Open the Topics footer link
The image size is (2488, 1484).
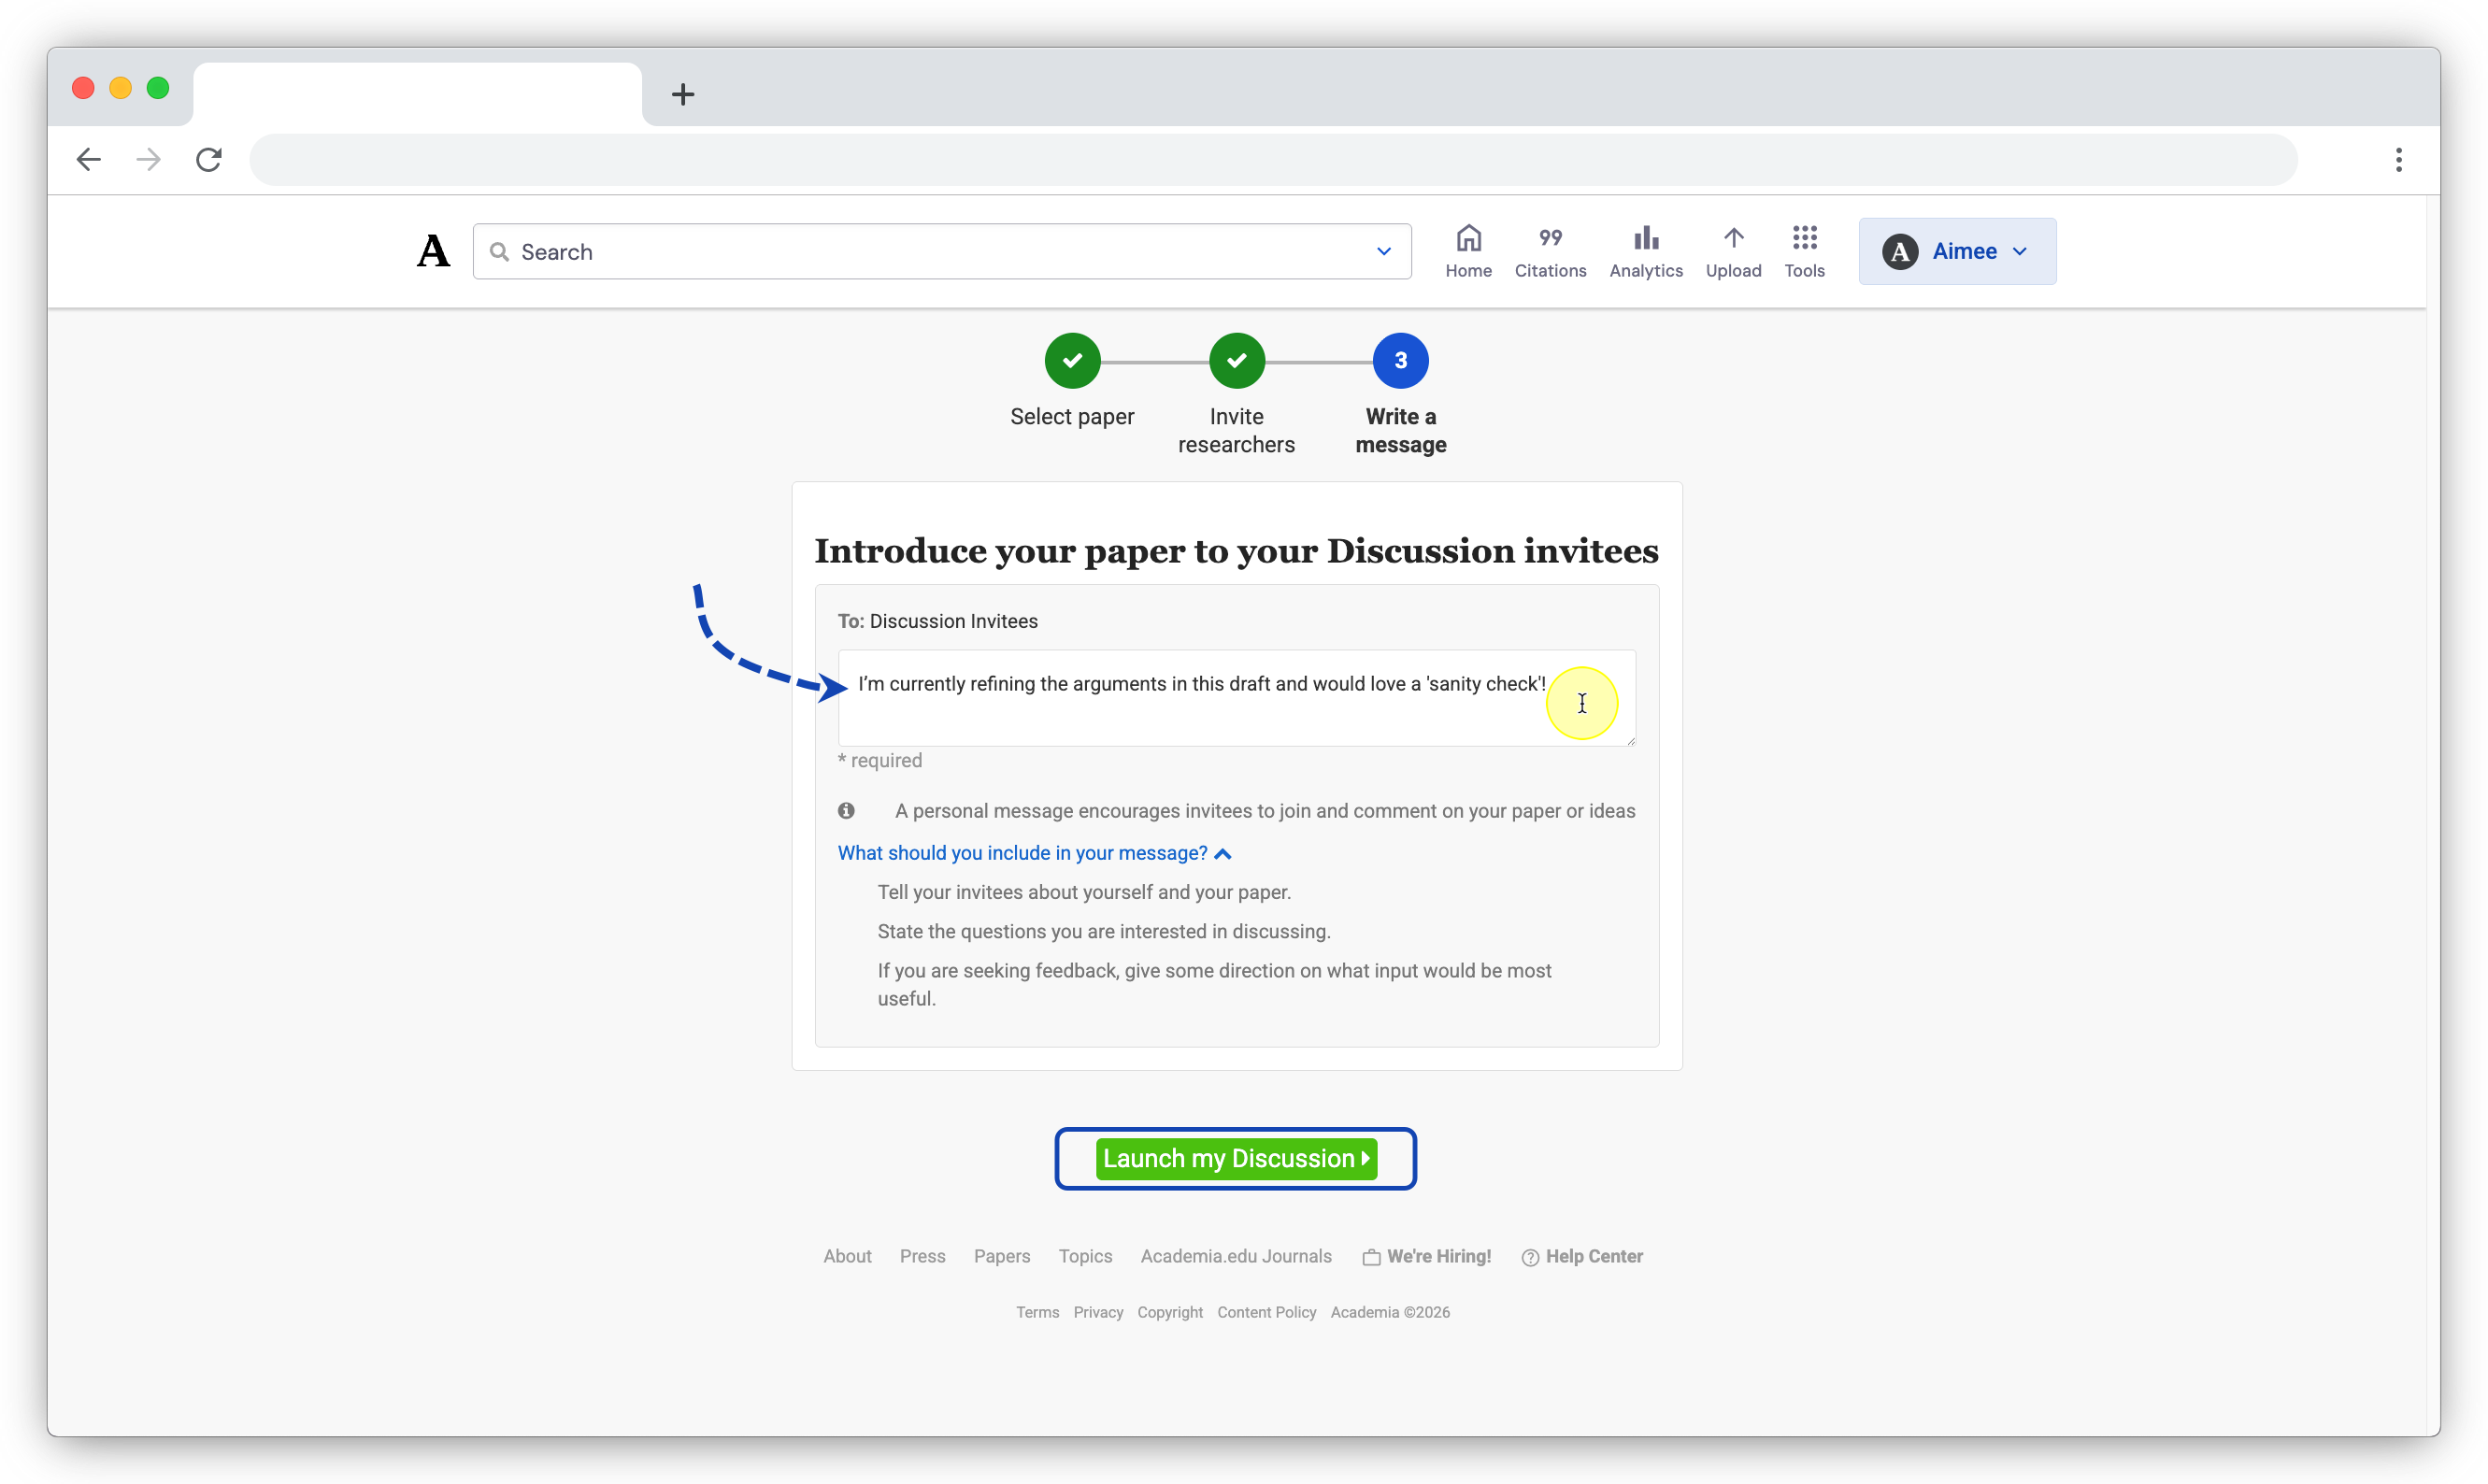point(1085,1256)
